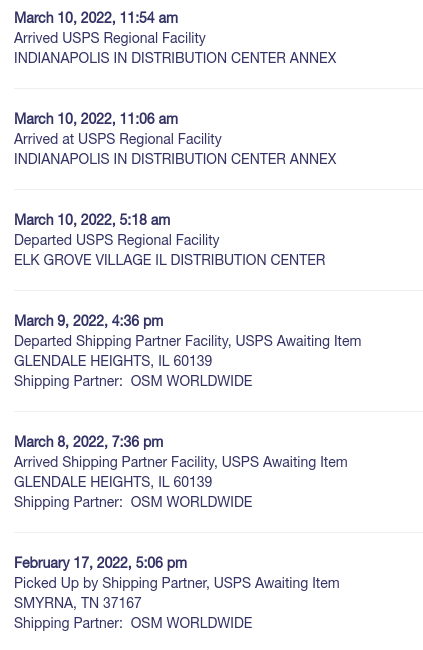Click the February 17, 2022, 5:06 pm timestamp
The width and height of the screenshot is (423, 650).
[100, 563]
